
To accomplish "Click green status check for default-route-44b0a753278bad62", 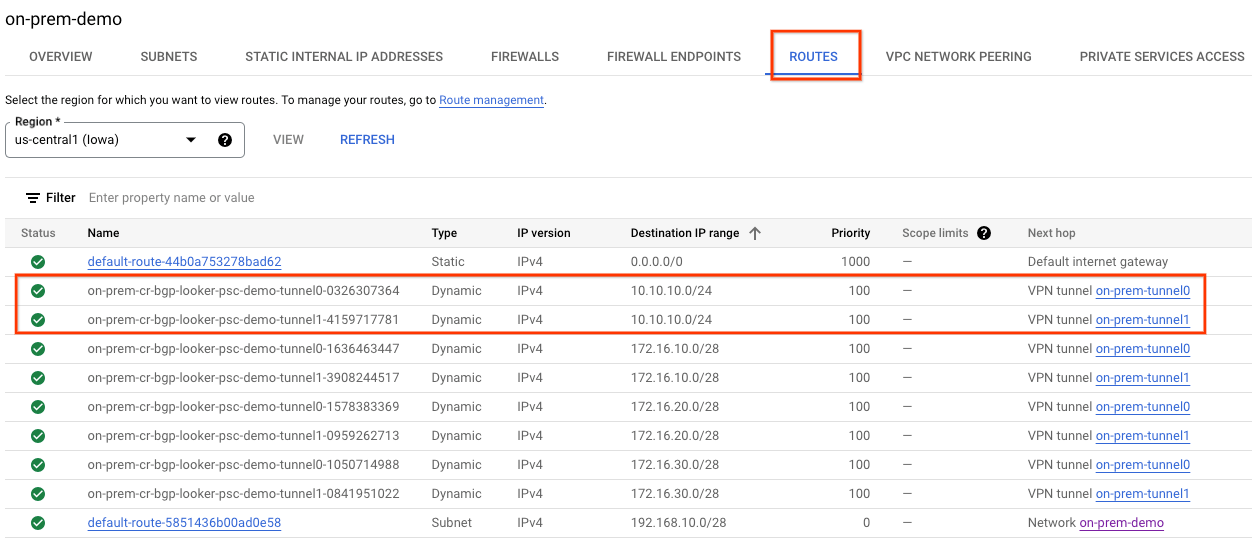I will (38, 262).
